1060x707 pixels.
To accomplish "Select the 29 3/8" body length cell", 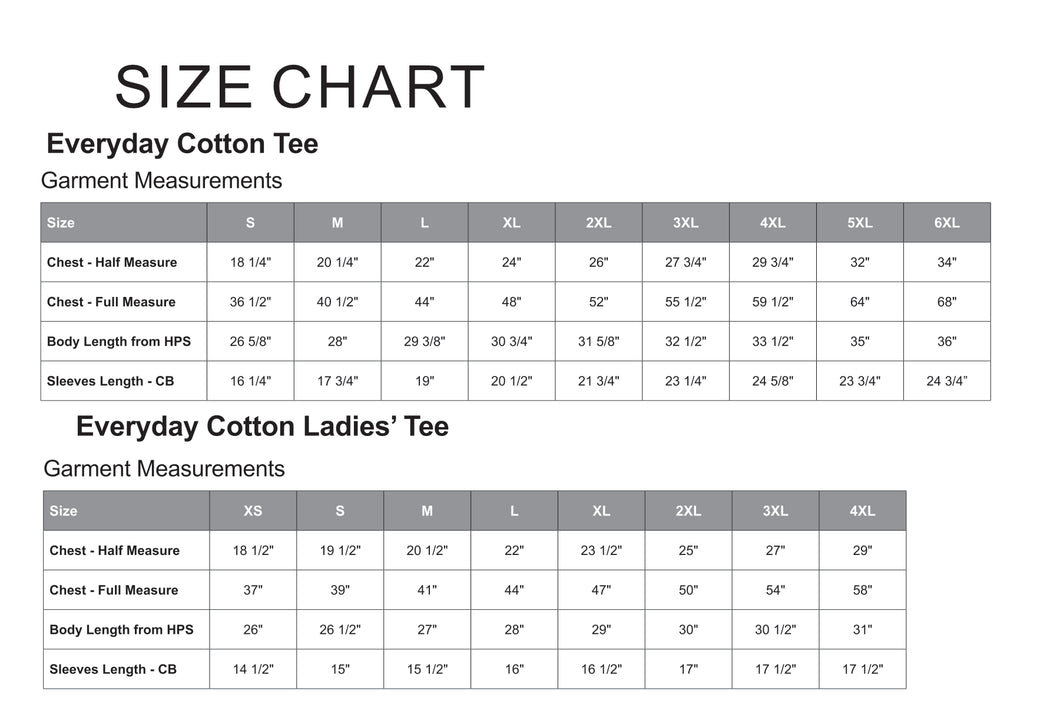I will point(424,342).
